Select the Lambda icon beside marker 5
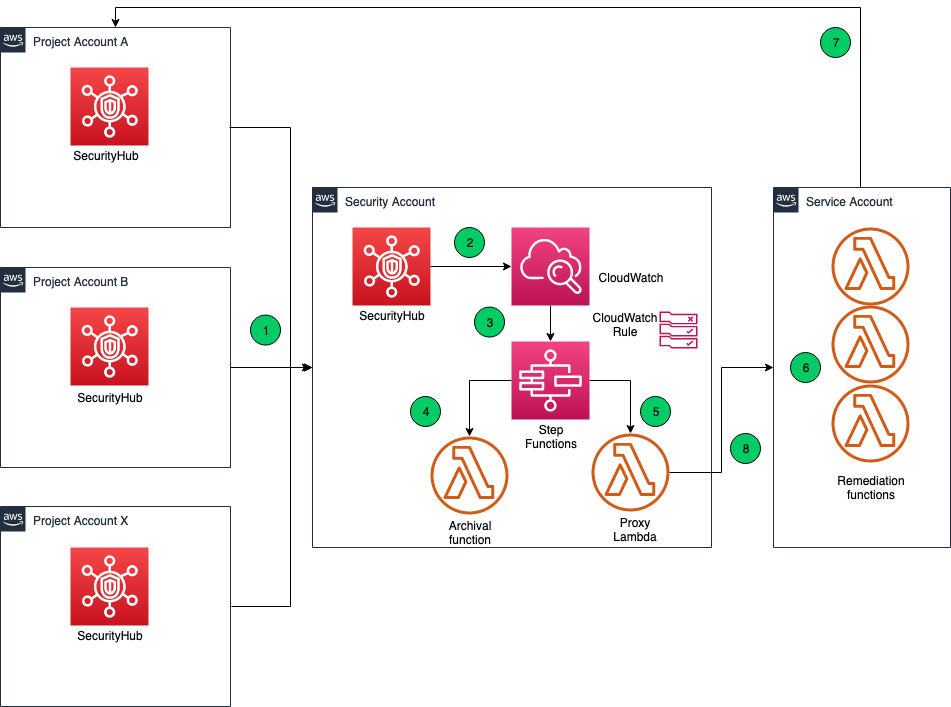The height and width of the screenshot is (707, 951). [630, 472]
